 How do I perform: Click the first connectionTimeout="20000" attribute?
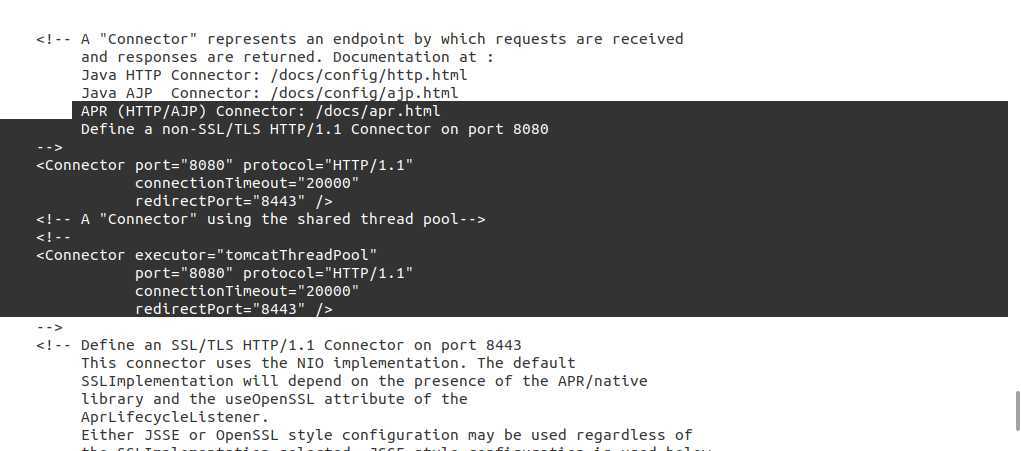pyautogui.click(x=247, y=183)
